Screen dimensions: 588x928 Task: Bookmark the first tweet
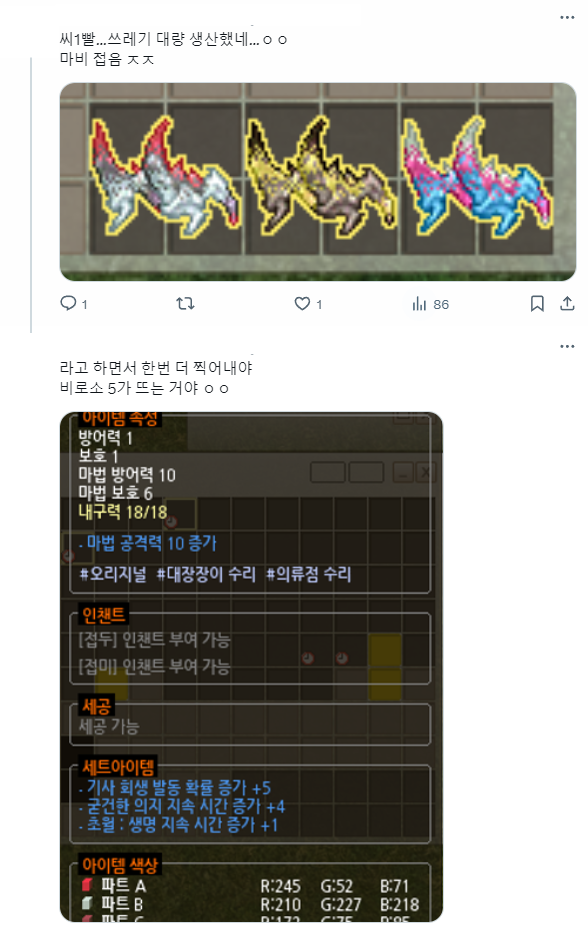pyautogui.click(x=537, y=304)
